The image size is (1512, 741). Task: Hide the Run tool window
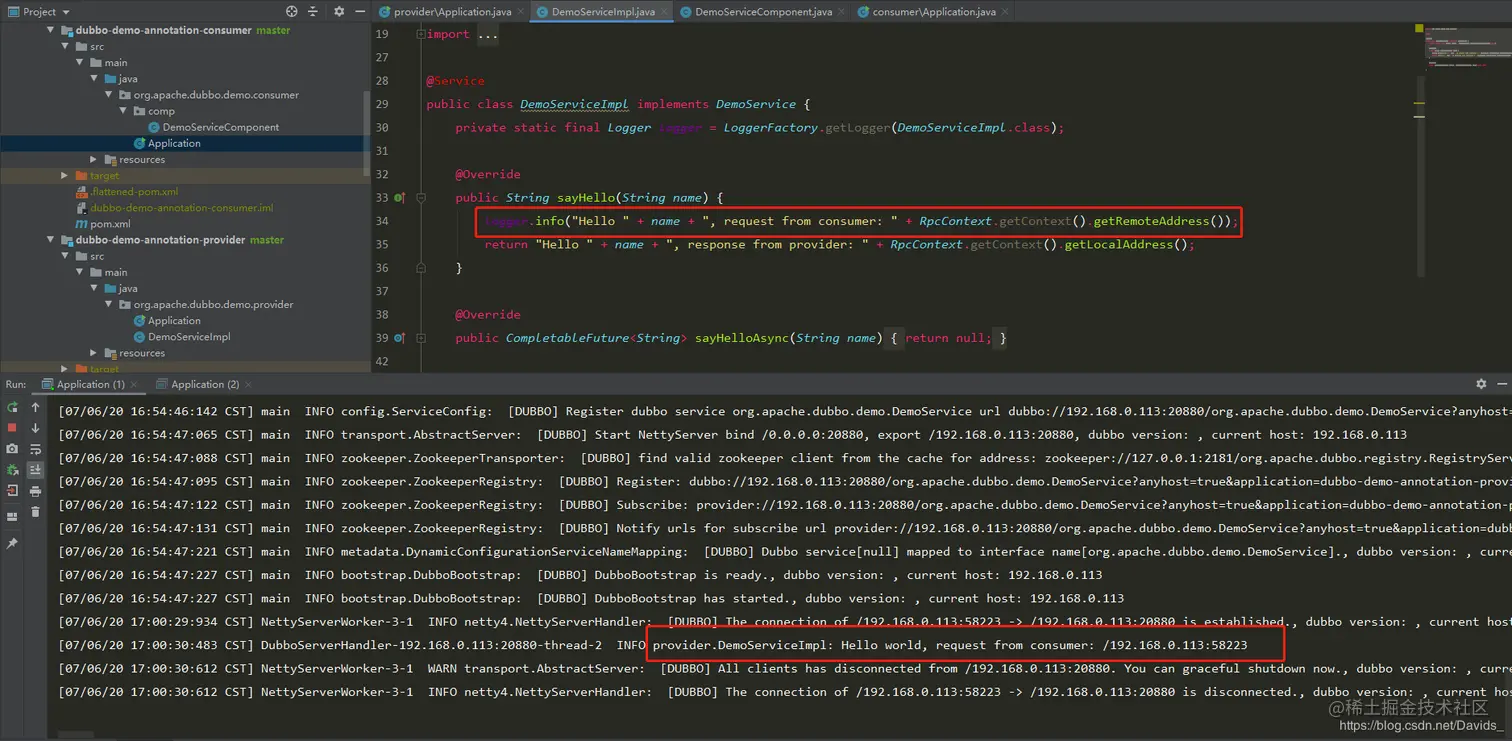click(x=1502, y=384)
